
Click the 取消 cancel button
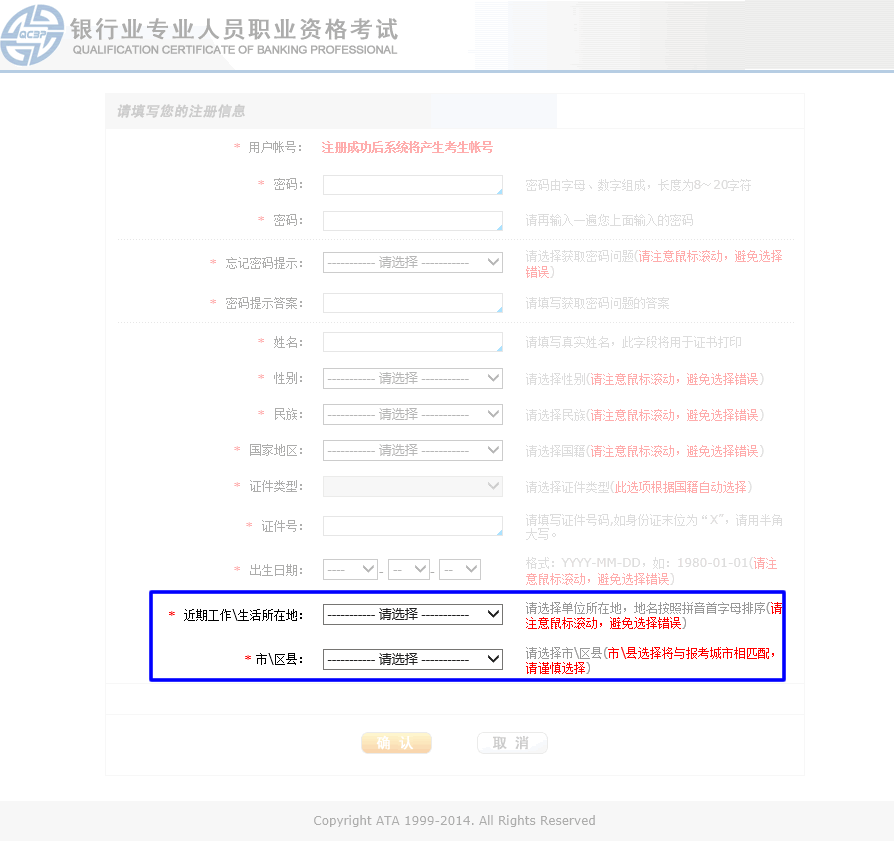click(511, 742)
